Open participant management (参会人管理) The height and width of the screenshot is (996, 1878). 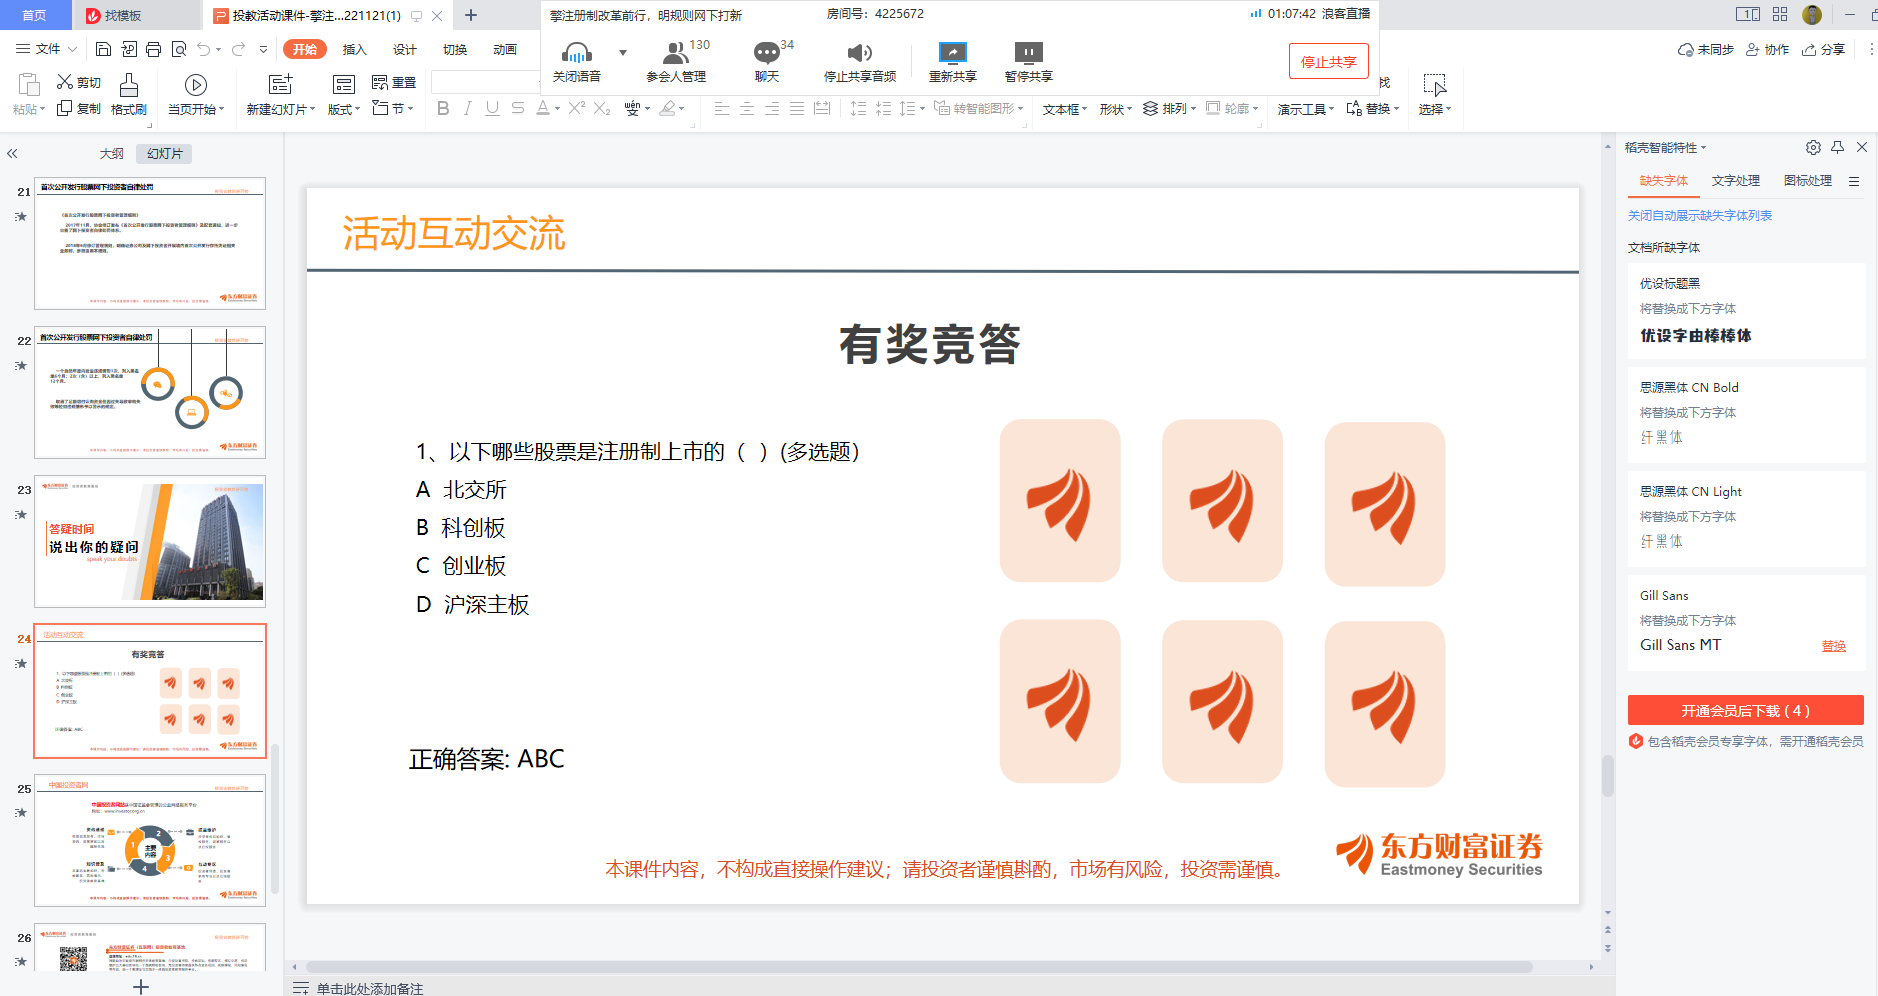point(676,54)
